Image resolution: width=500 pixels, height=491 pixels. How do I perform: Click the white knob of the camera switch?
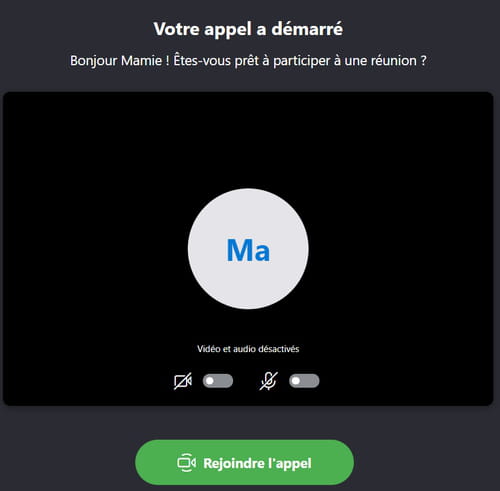[x=210, y=381]
